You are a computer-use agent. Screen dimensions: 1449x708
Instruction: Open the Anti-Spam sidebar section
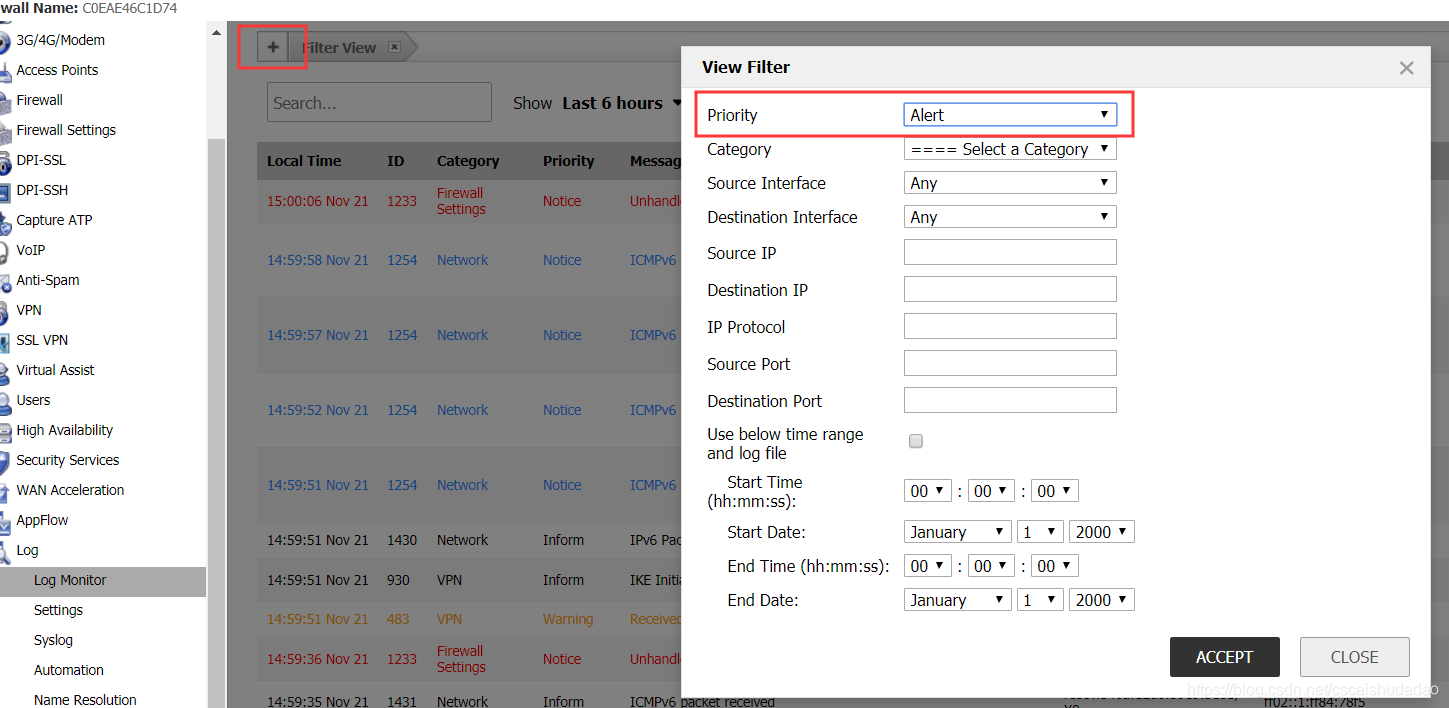(48, 280)
